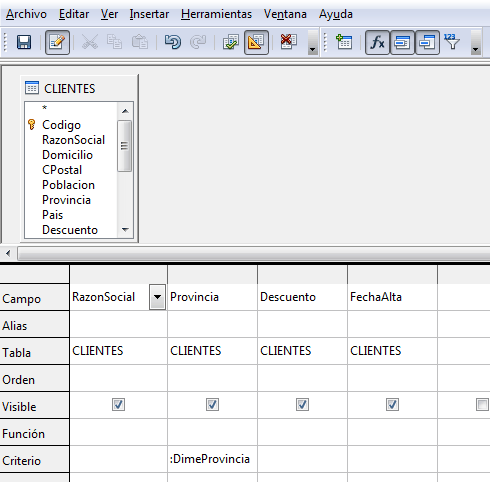490x482 pixels.
Task: Click the Redo arrow icon
Action: click(x=198, y=42)
